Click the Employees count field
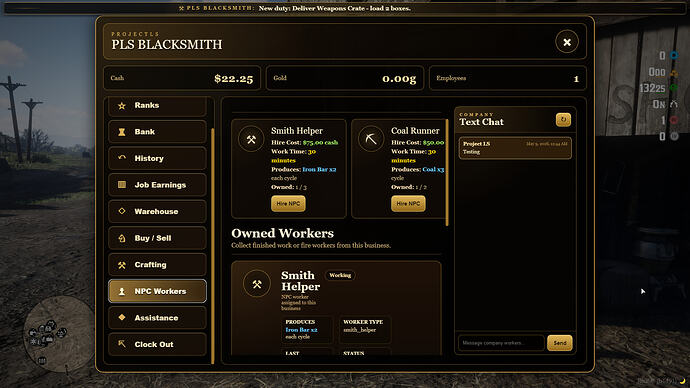The width and height of the screenshot is (690, 388). click(508, 78)
